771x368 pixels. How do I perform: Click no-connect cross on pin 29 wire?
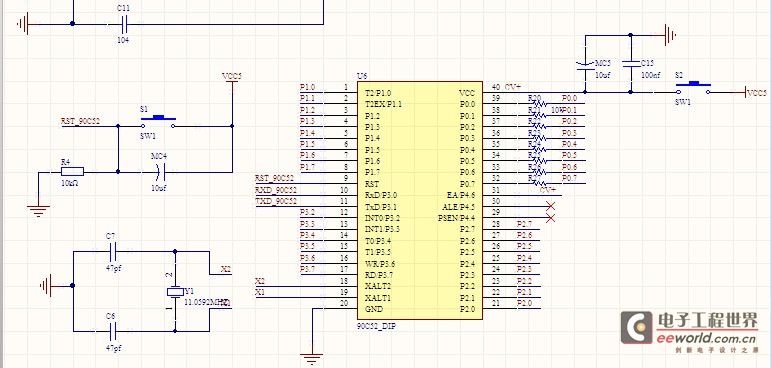coord(551,217)
